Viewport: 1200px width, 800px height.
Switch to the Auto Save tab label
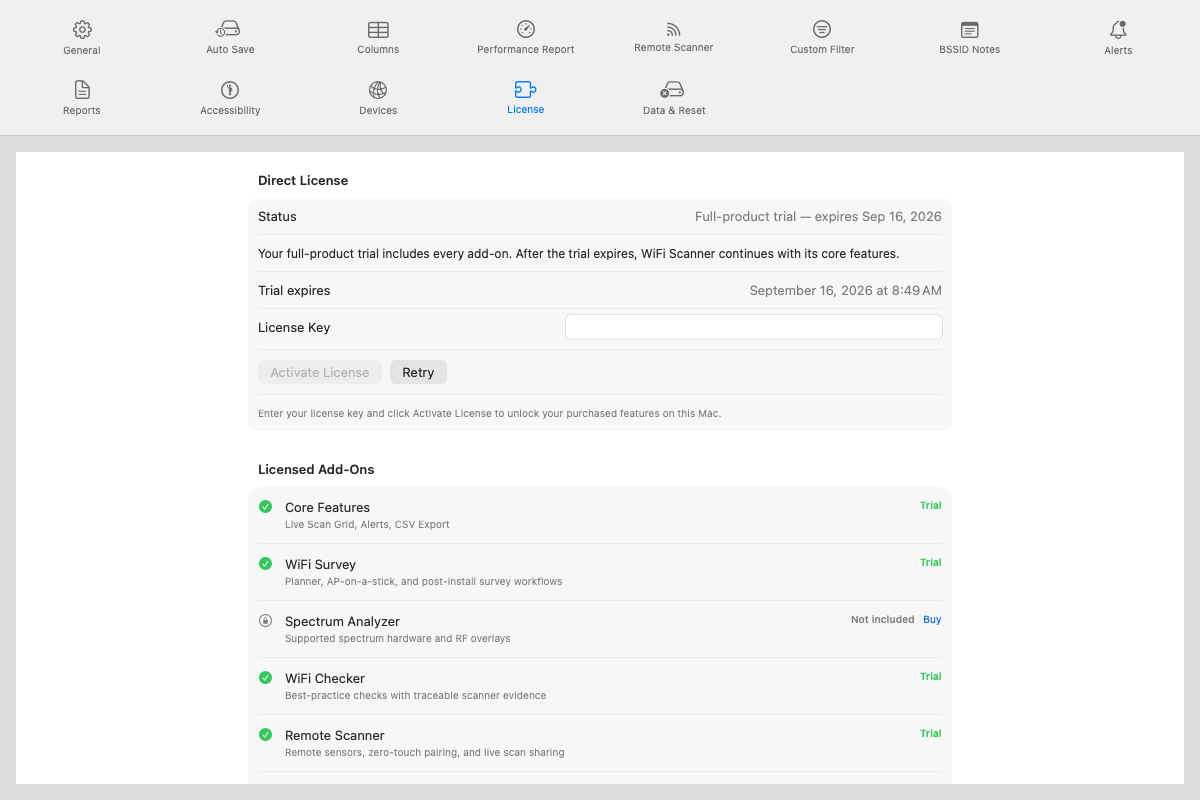coord(230,50)
